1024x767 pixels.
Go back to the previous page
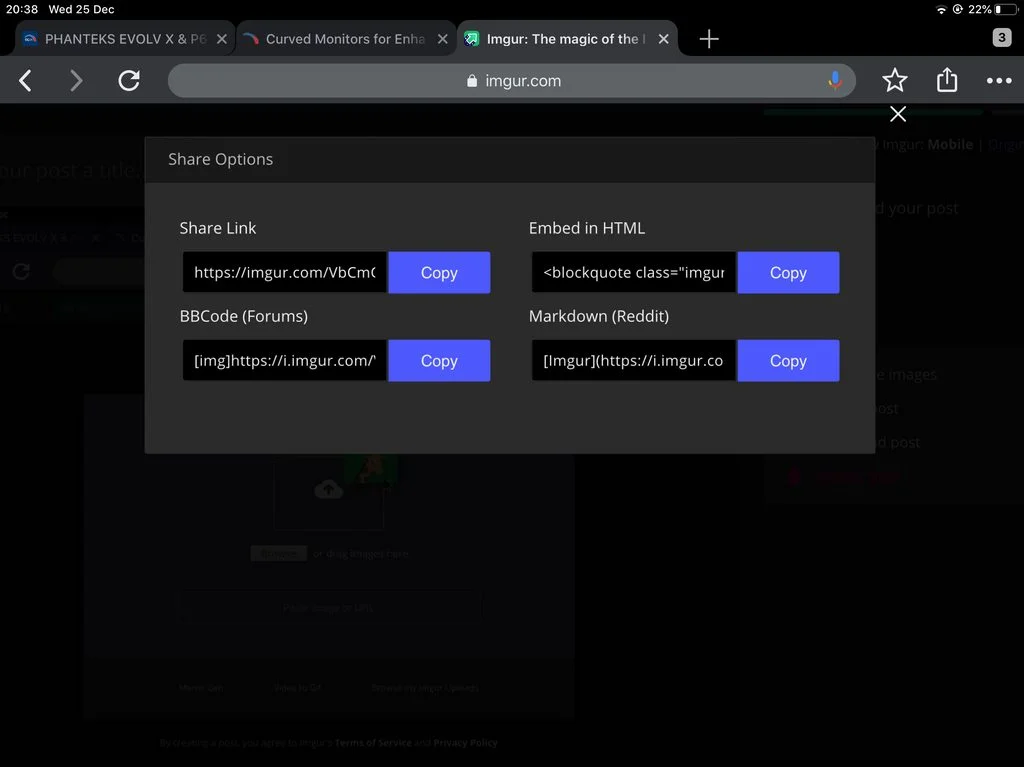(x=25, y=80)
